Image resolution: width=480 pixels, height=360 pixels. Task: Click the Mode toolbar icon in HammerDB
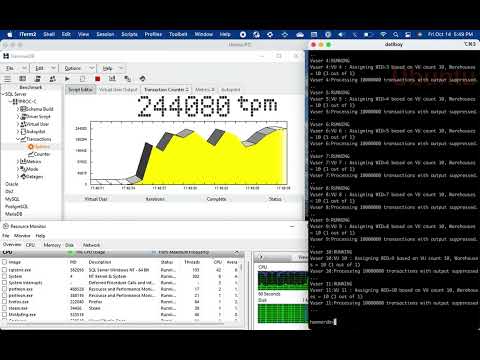coord(127,79)
